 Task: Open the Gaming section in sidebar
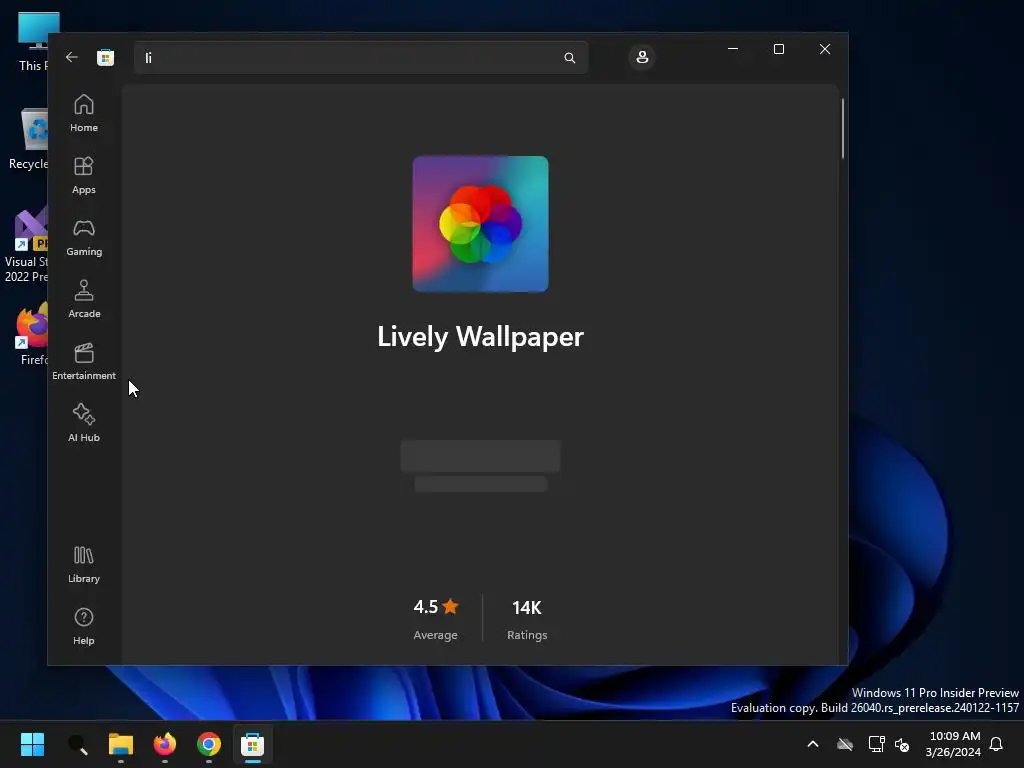(84, 238)
